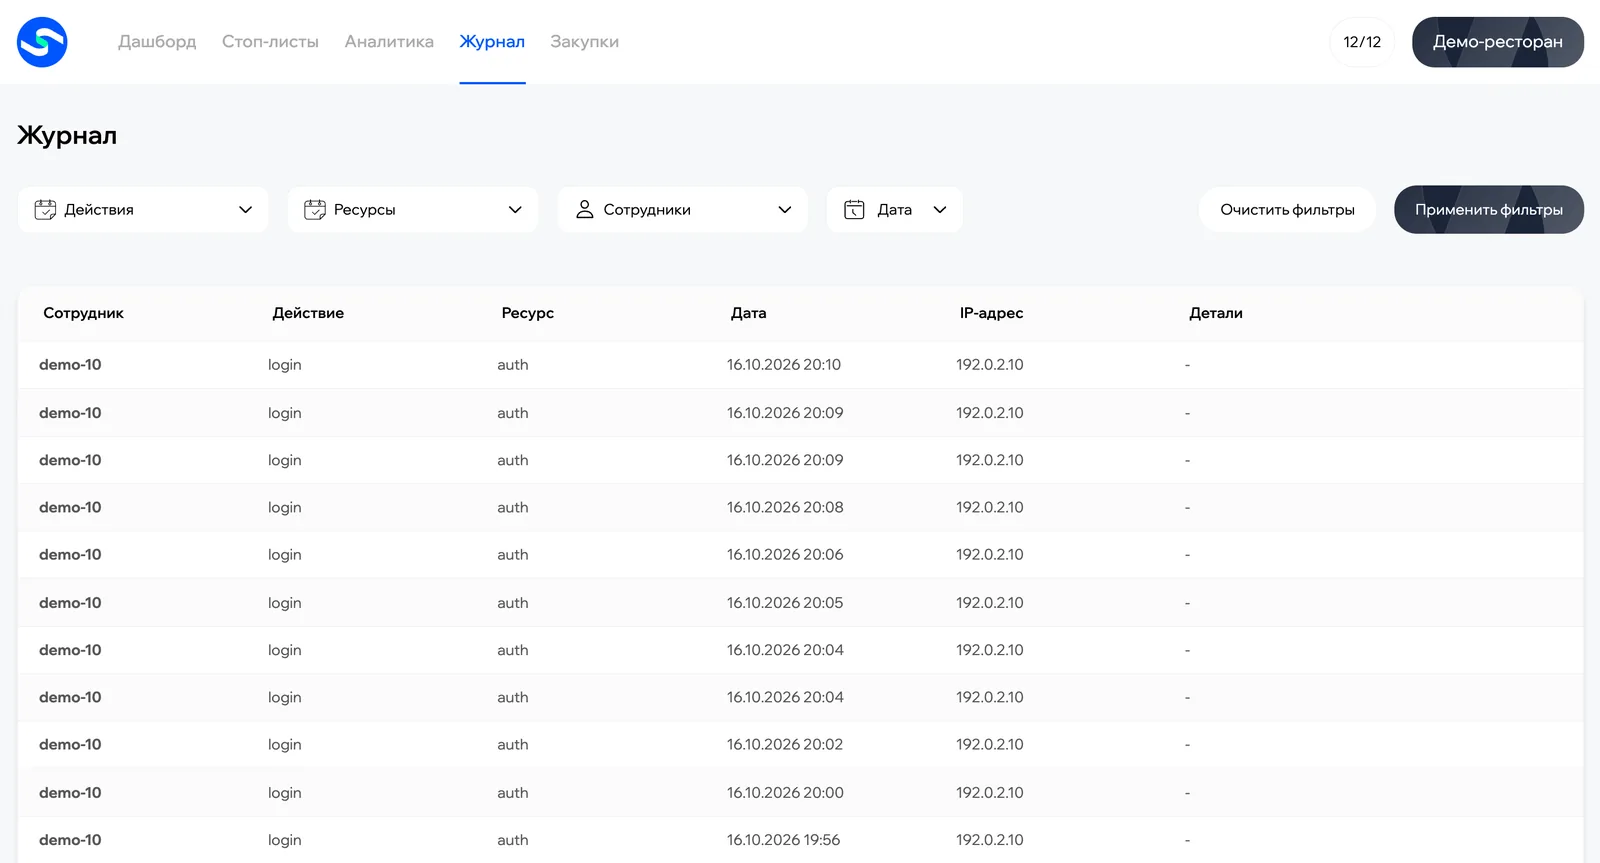
Task: Select the date cell 16.10.2026 20:02
Action: (785, 745)
